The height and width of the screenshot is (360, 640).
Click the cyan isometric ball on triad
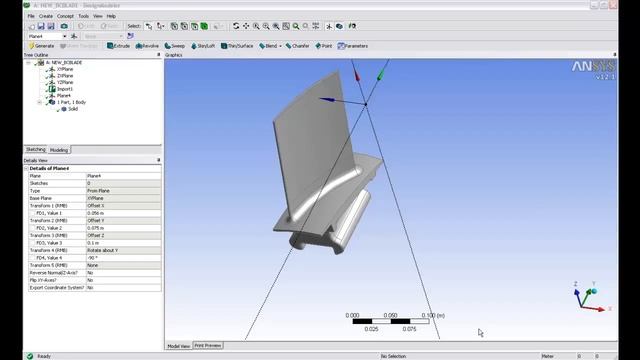pos(594,291)
